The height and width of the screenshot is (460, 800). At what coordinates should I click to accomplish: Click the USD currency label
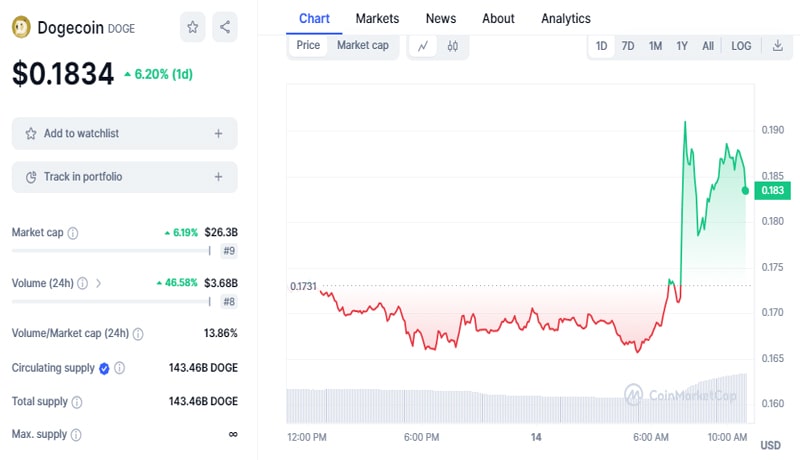pyautogui.click(x=770, y=446)
